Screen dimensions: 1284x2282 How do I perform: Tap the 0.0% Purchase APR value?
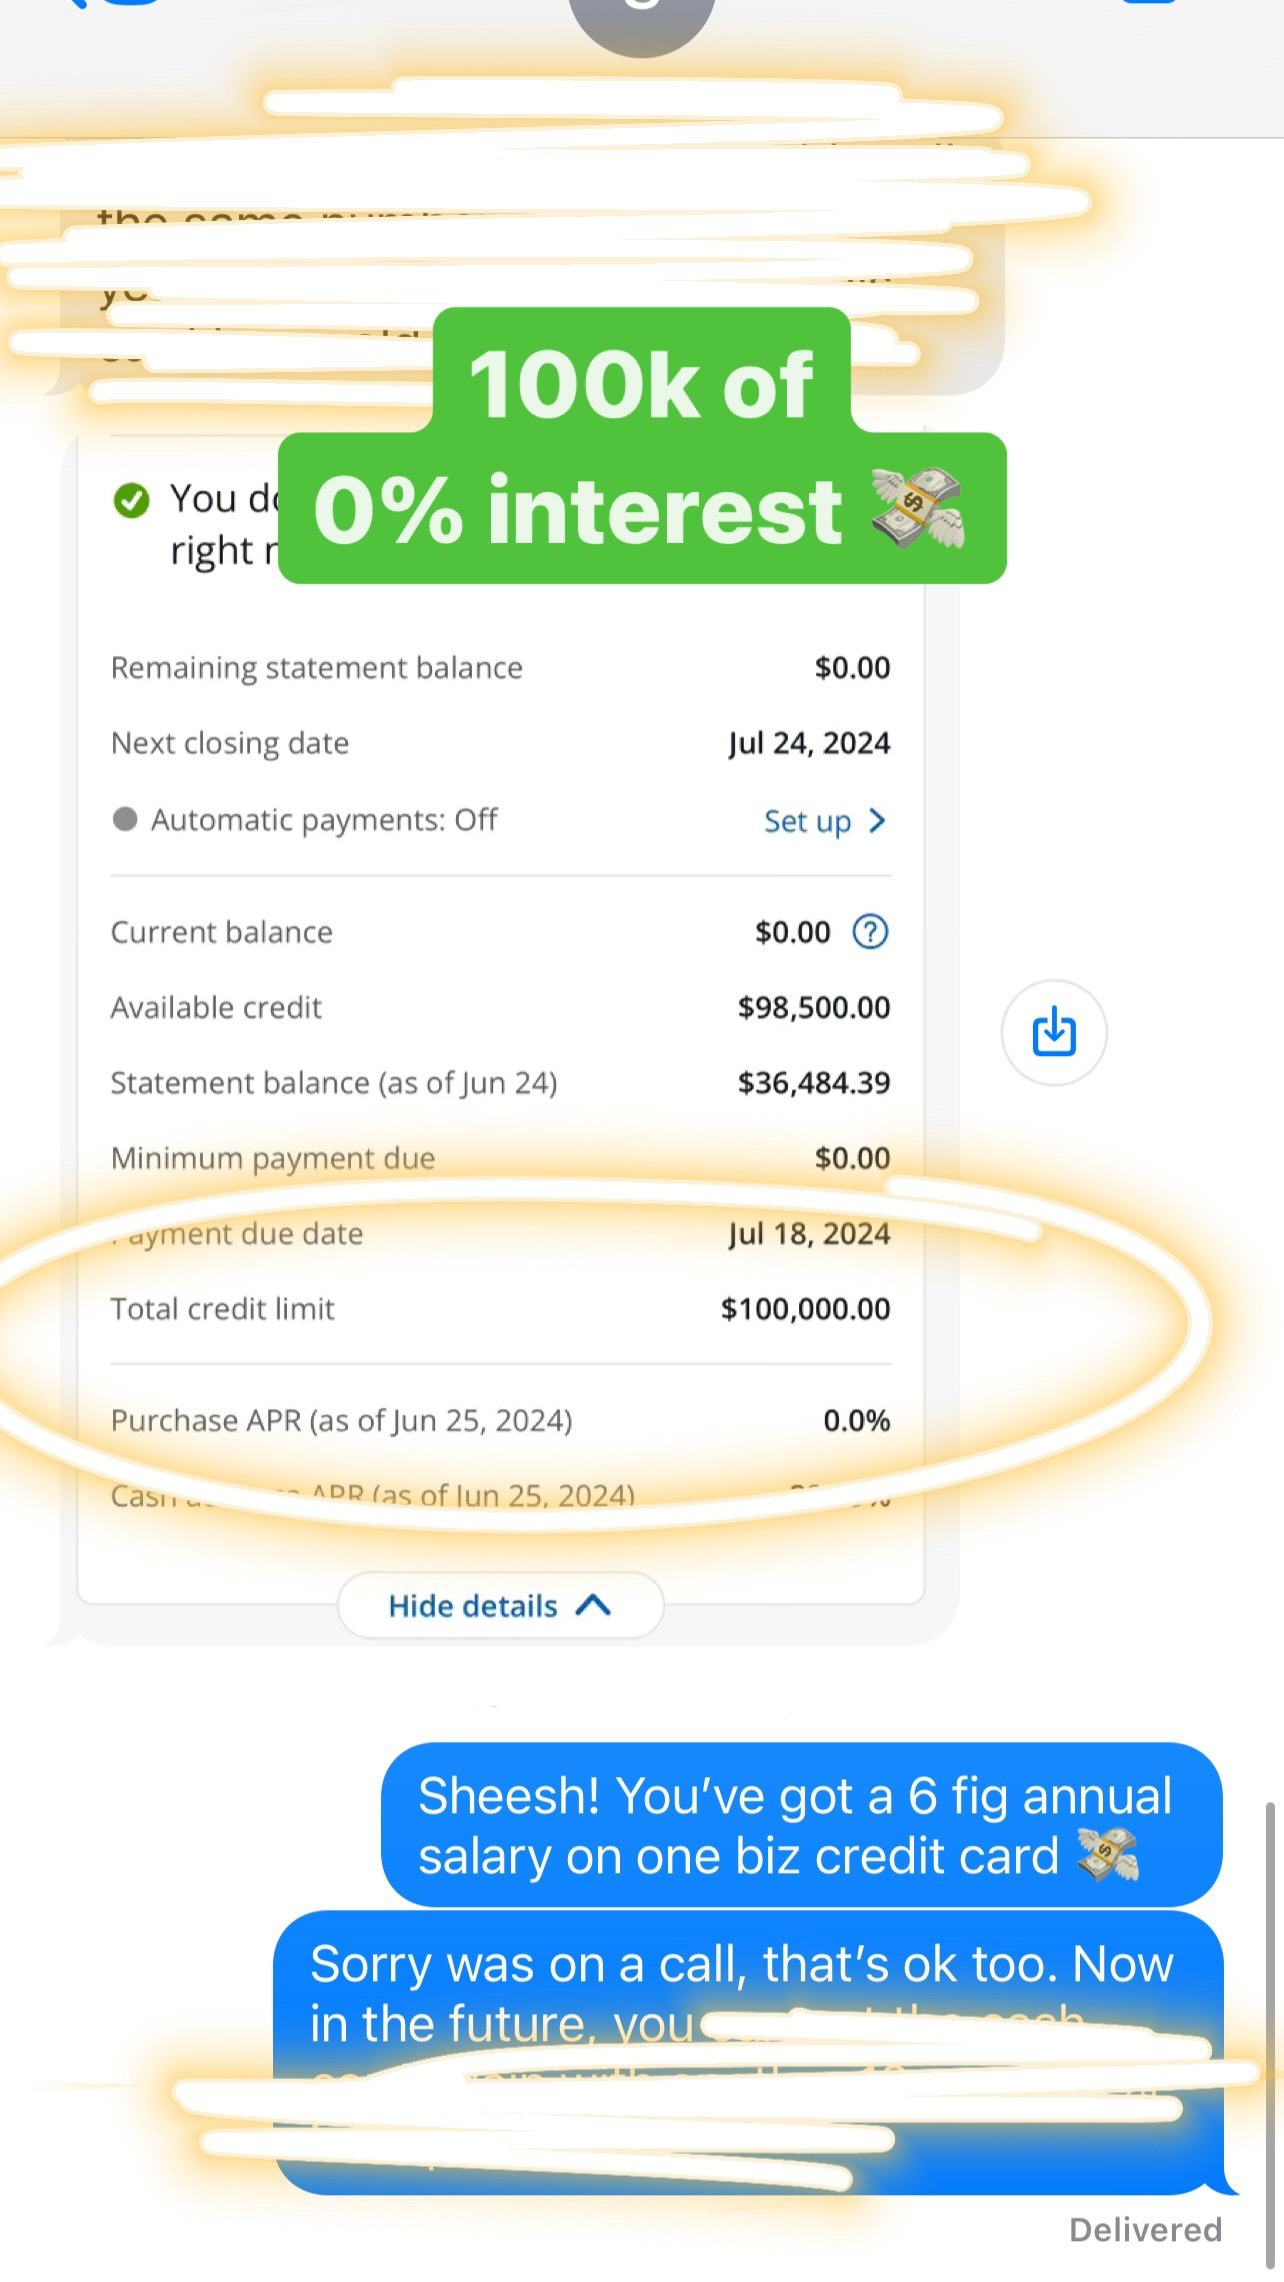[856, 1420]
